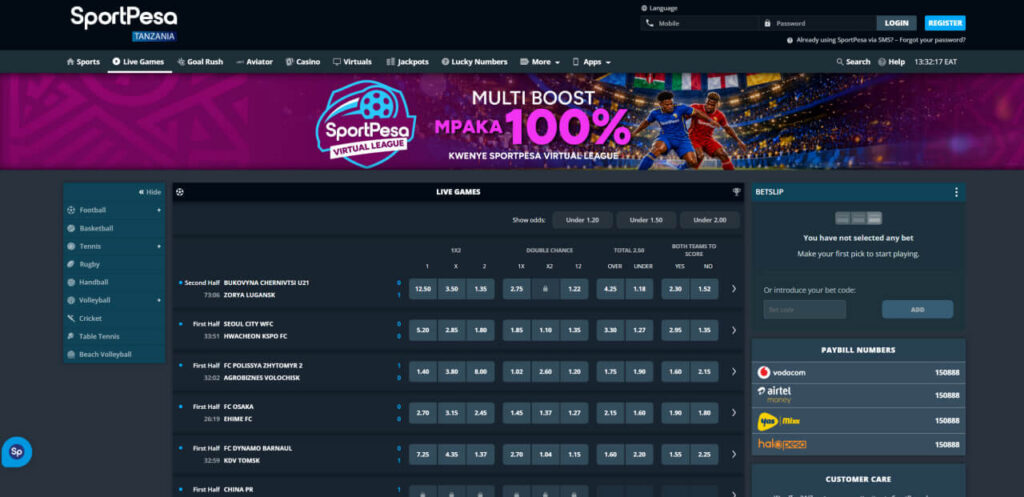Screen dimensions: 1024x497
Task: Click the trophy icon in Live Games header
Action: pos(736,192)
